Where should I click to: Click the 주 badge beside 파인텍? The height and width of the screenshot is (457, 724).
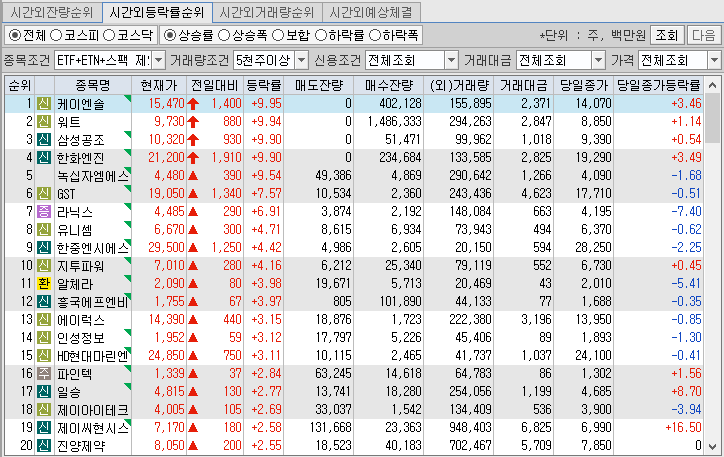[x=44, y=373]
